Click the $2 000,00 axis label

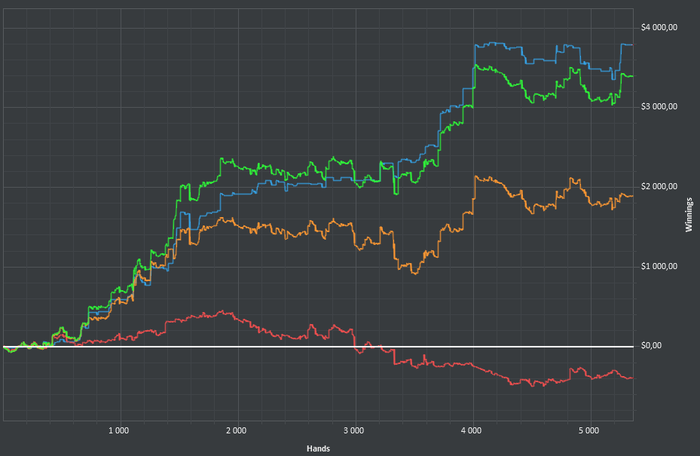(x=659, y=187)
